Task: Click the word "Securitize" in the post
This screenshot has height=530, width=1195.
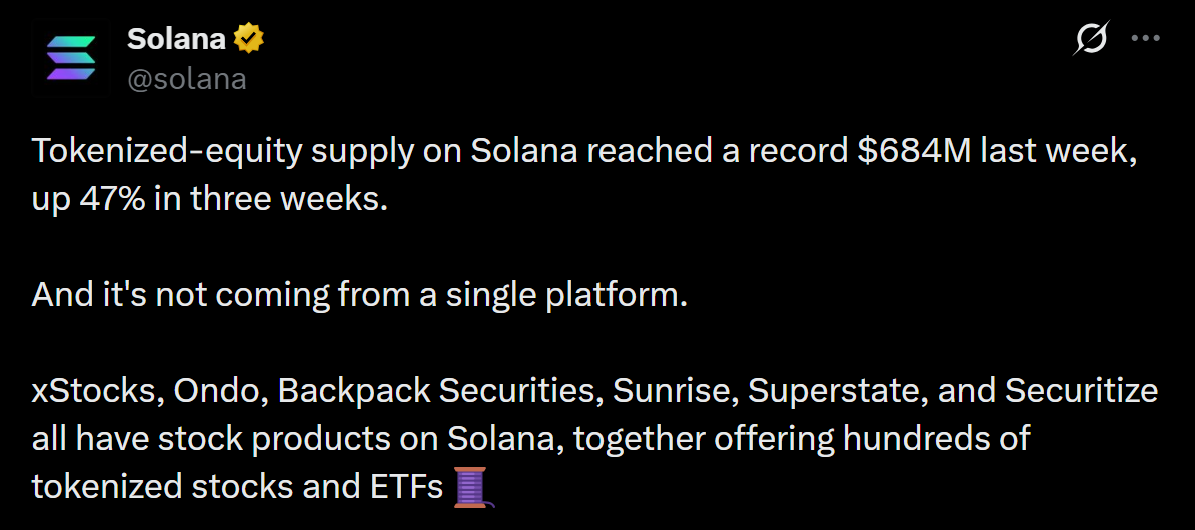Action: [x=1081, y=392]
